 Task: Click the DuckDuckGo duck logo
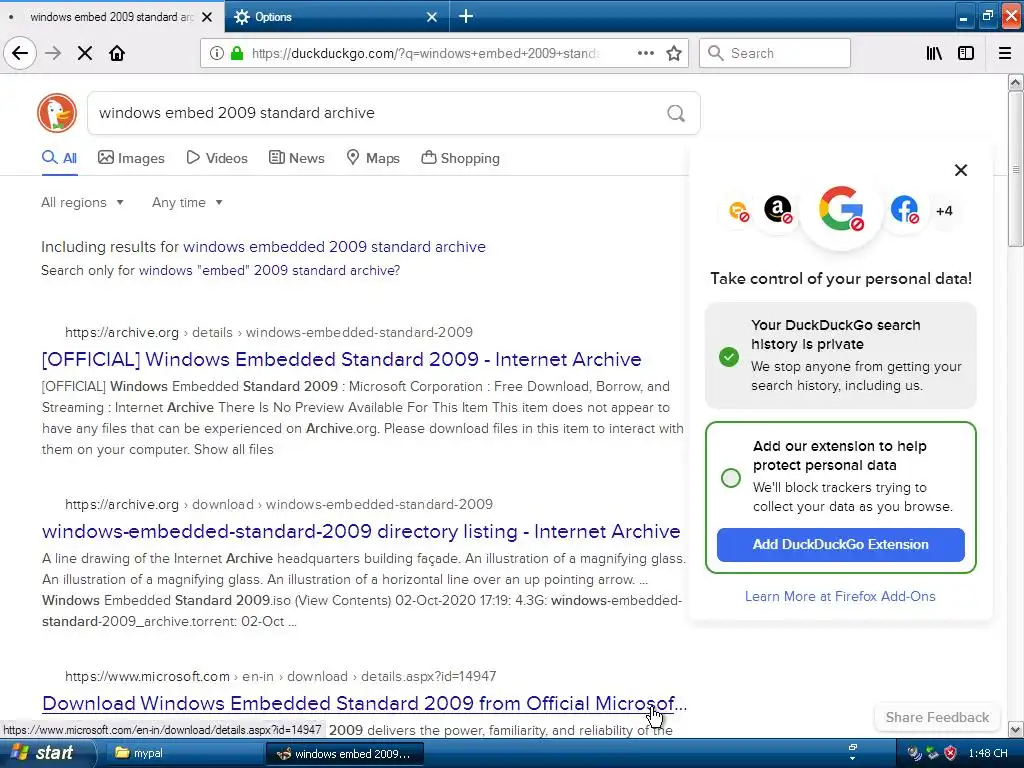click(57, 113)
